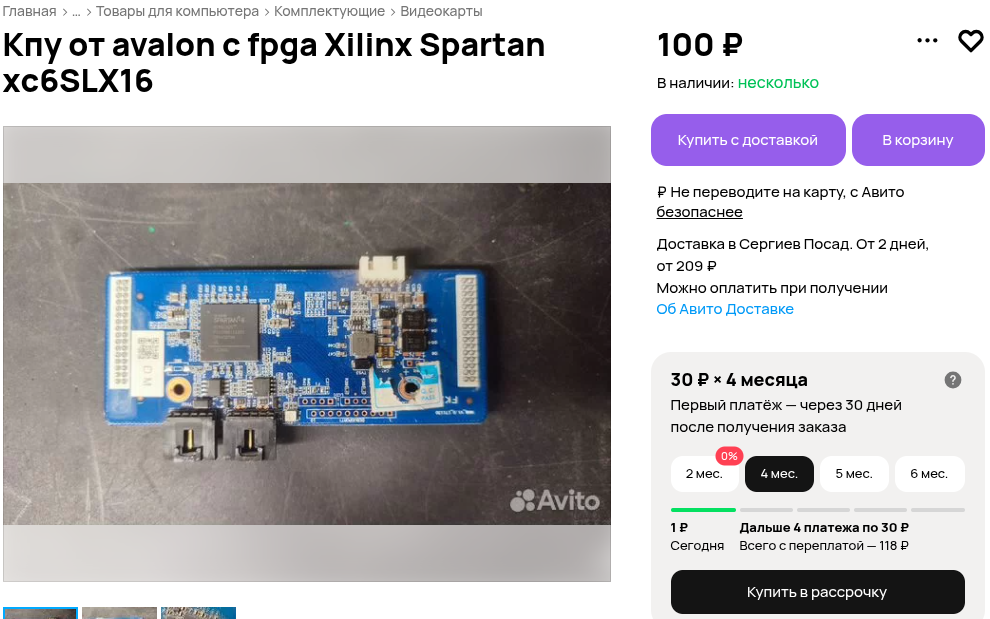The image size is (990, 619).
Task: Open Комплектующие breadcrumb category
Action: coord(329,11)
